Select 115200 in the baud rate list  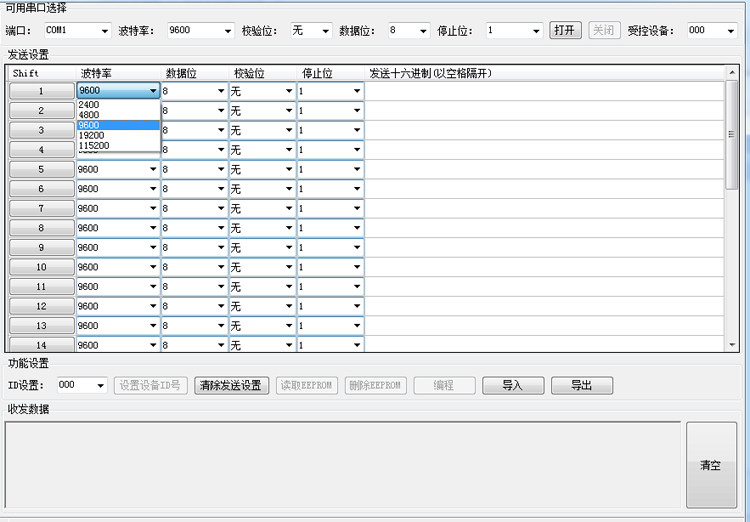[119, 145]
